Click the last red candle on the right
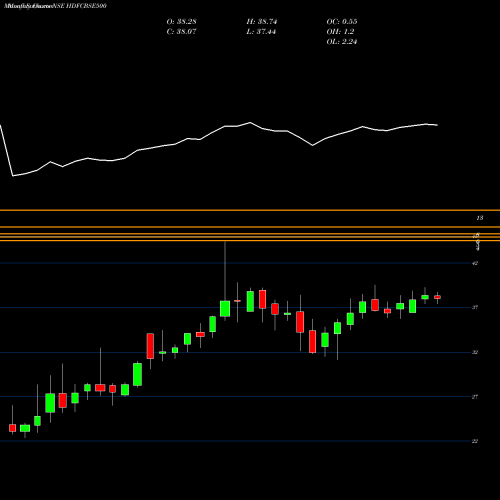This screenshot has height=500, width=500. [437, 297]
